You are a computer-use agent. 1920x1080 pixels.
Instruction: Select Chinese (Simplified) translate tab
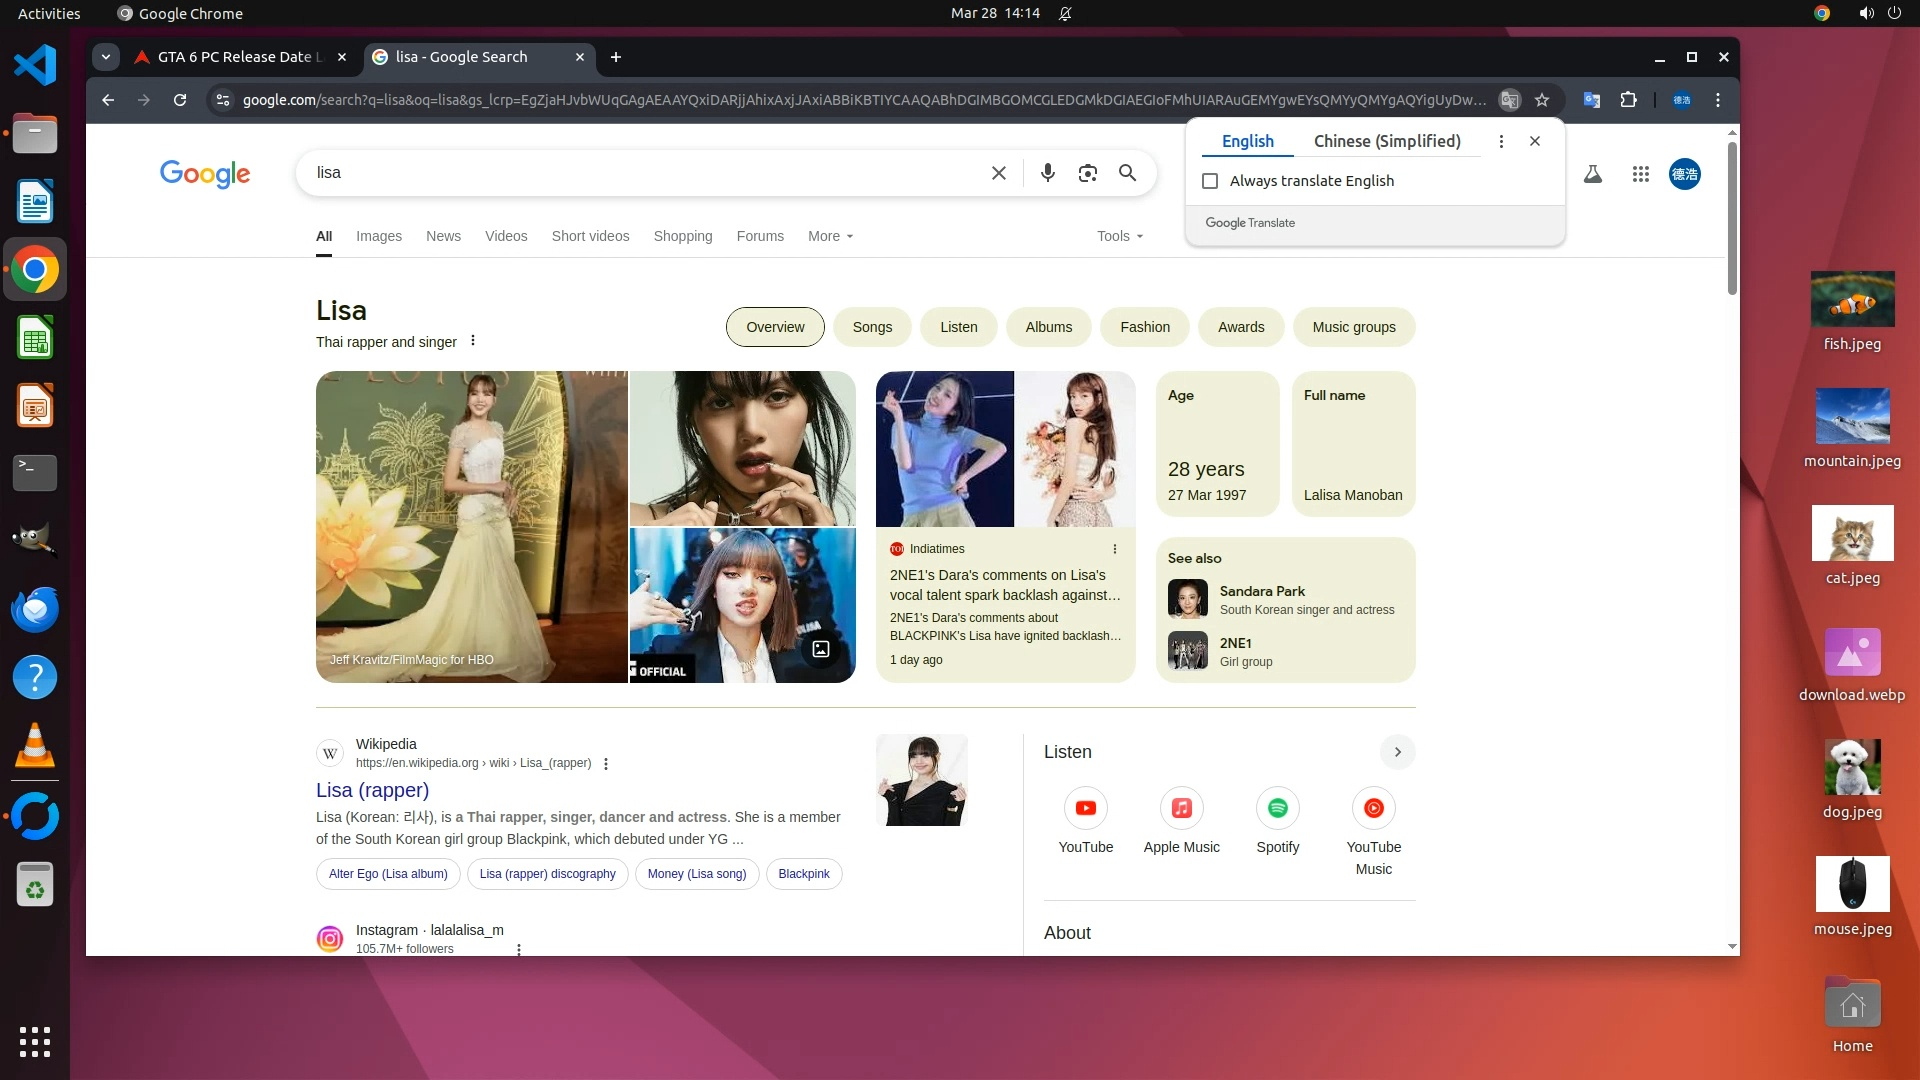pyautogui.click(x=1386, y=141)
